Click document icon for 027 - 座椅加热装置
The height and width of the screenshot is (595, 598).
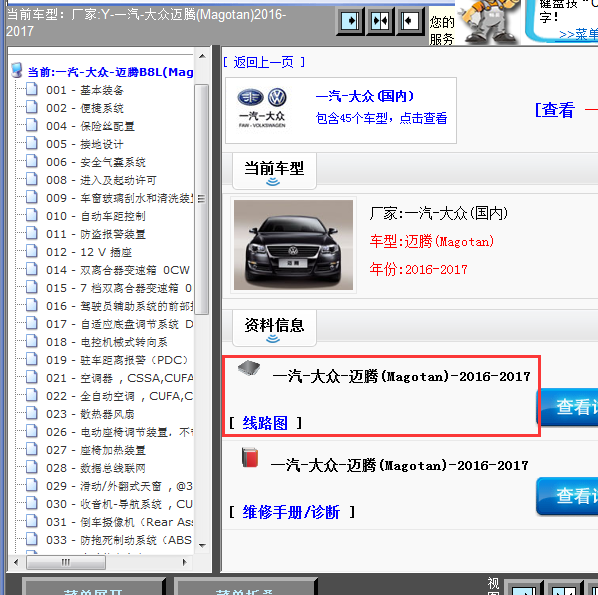[32, 449]
